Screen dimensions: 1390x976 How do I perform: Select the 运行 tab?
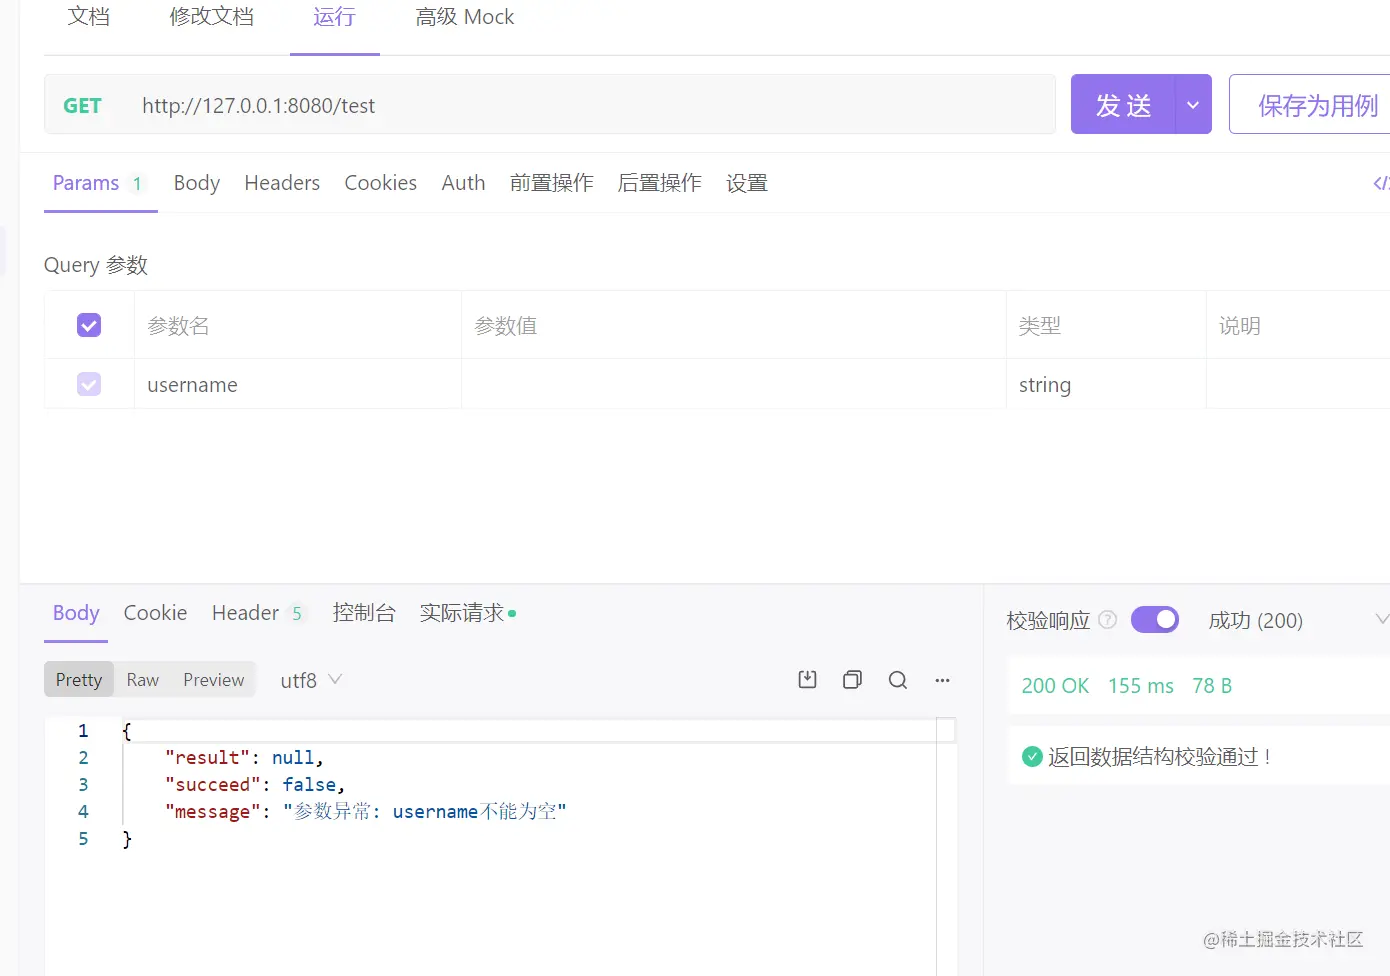(334, 17)
